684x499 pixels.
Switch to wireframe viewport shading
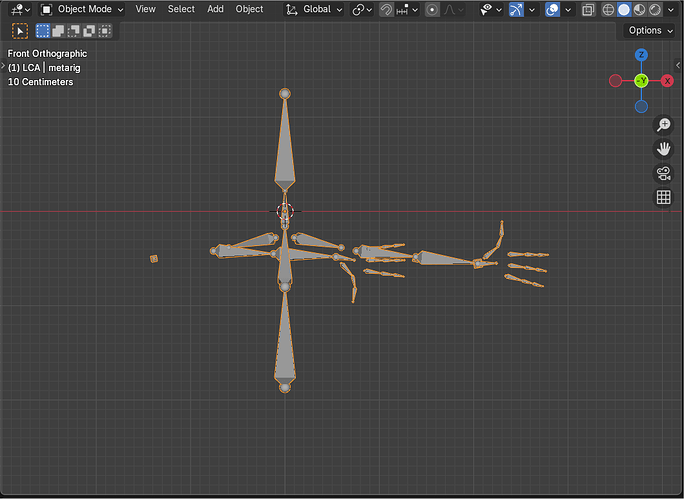[x=608, y=9]
